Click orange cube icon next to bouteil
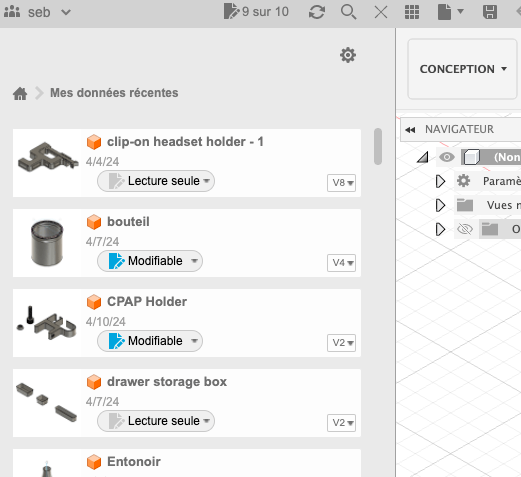Viewport: 521px width, 477px height. (94, 222)
